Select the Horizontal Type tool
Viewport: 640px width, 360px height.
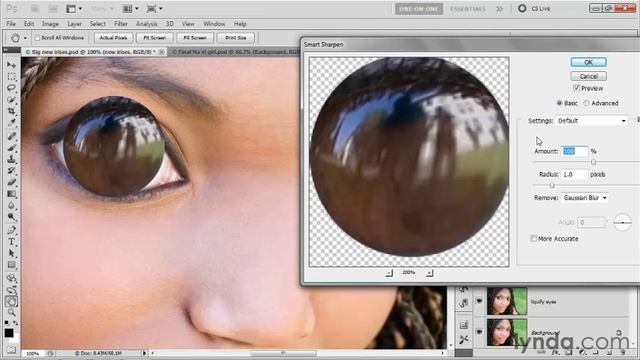(x=11, y=242)
